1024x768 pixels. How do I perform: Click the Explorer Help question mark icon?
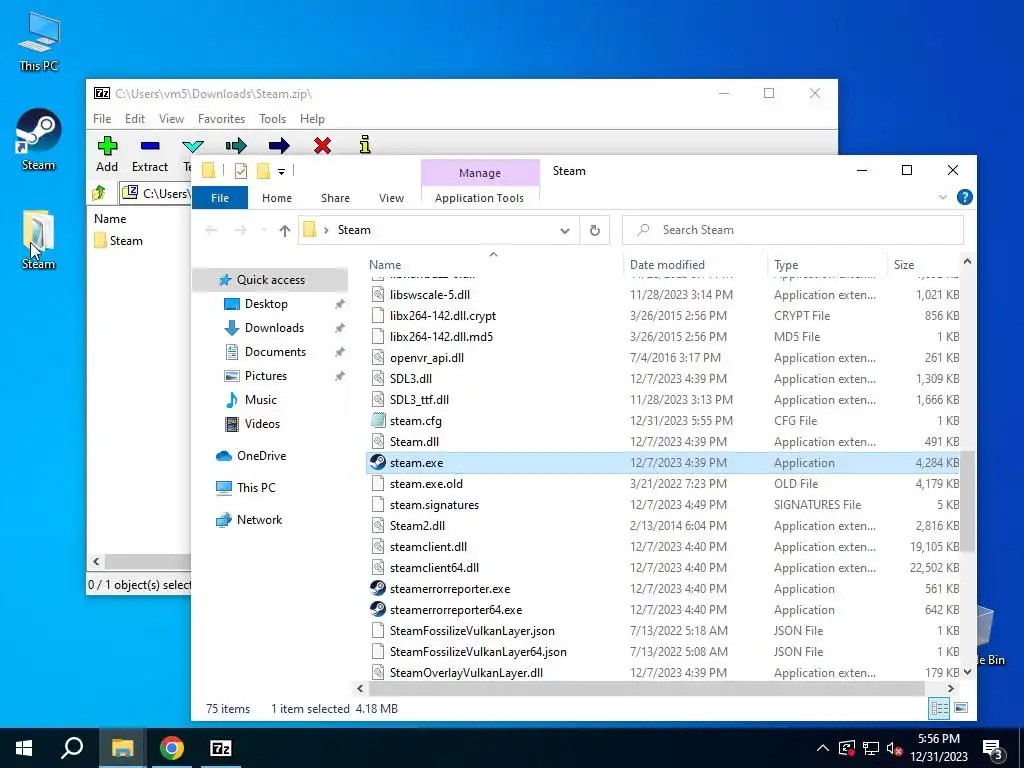(965, 197)
